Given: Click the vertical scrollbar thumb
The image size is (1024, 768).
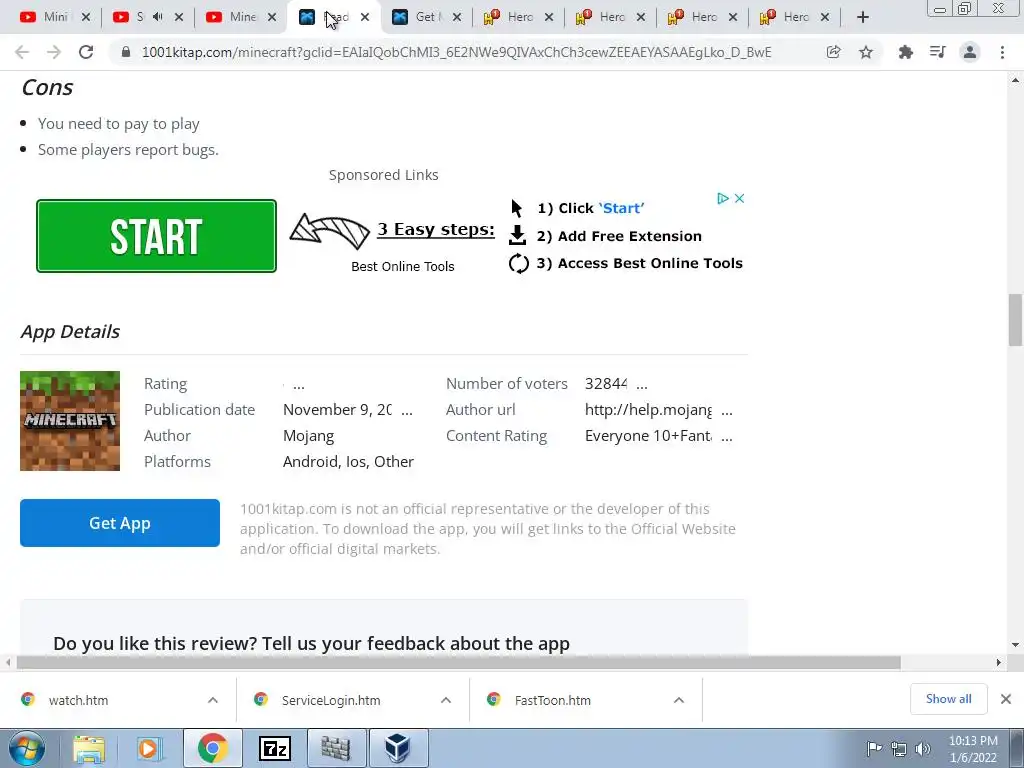Looking at the screenshot, I should [1015, 319].
